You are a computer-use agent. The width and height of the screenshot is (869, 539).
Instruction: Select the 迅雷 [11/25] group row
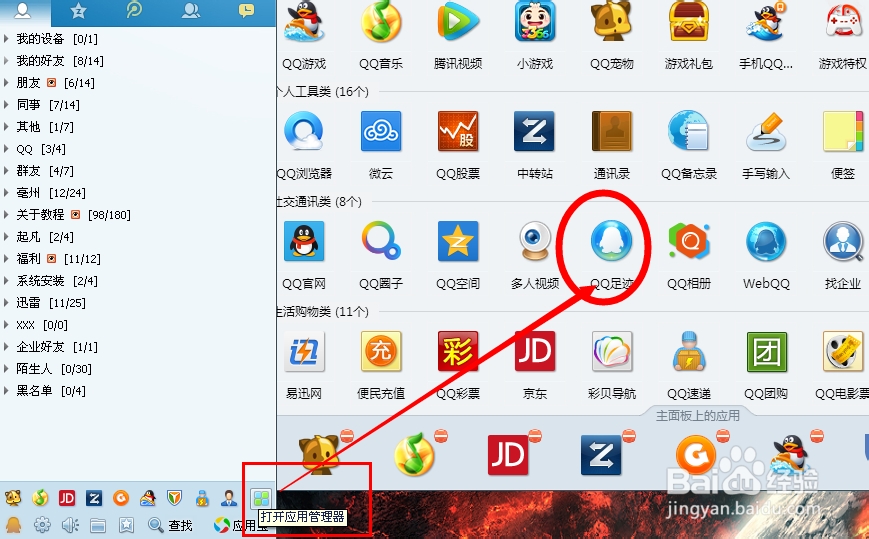click(138, 303)
